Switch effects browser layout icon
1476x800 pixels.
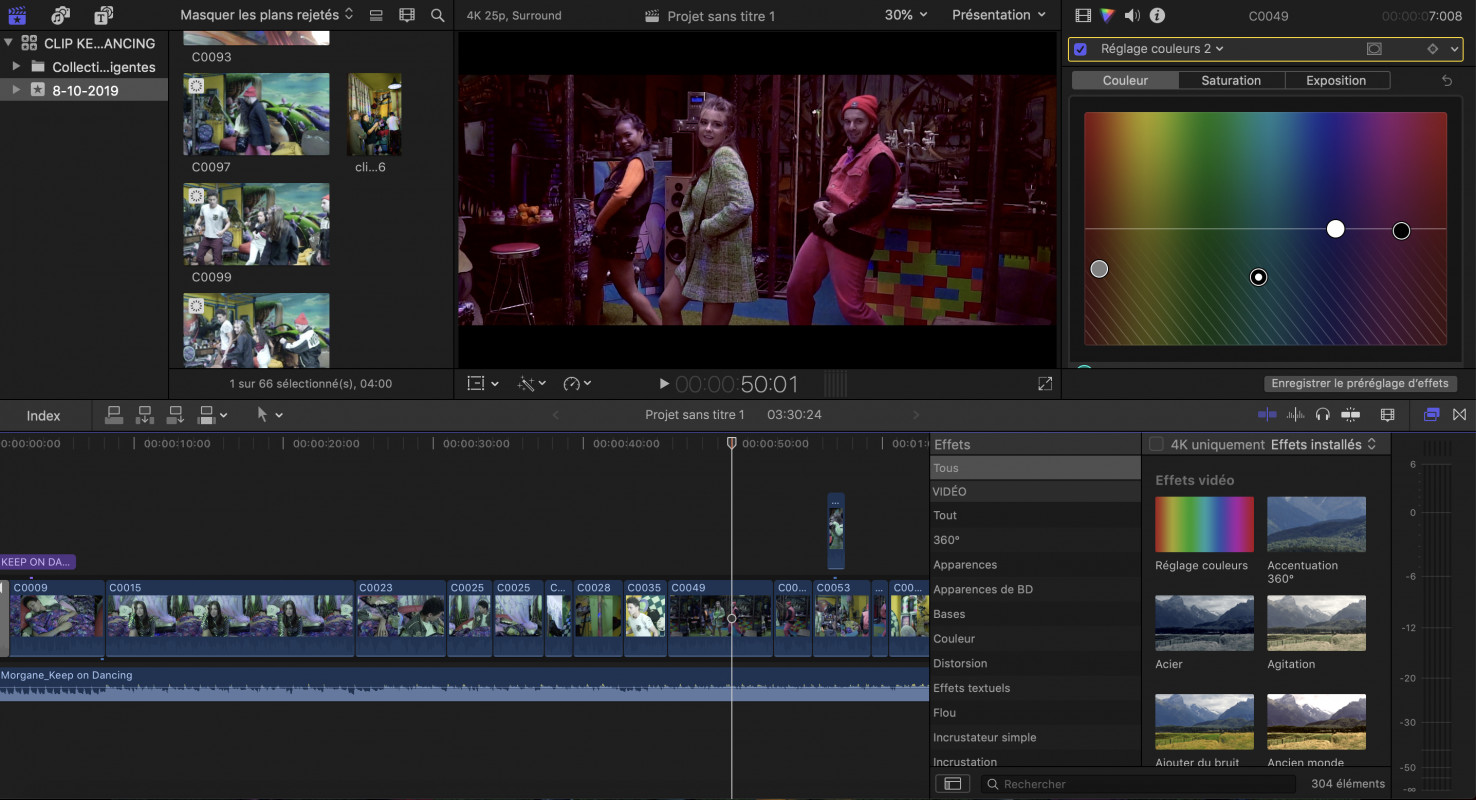[952, 784]
